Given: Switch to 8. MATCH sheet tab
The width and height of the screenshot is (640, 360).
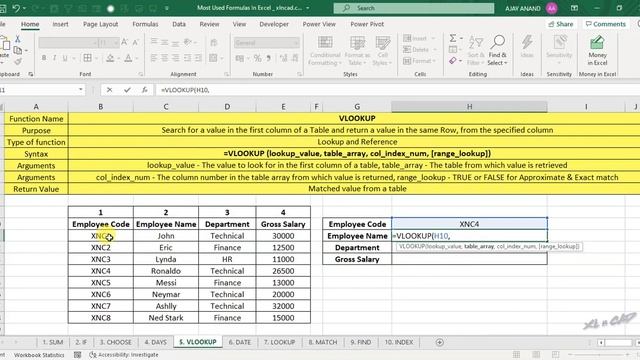Looking at the screenshot, I should click(322, 342).
